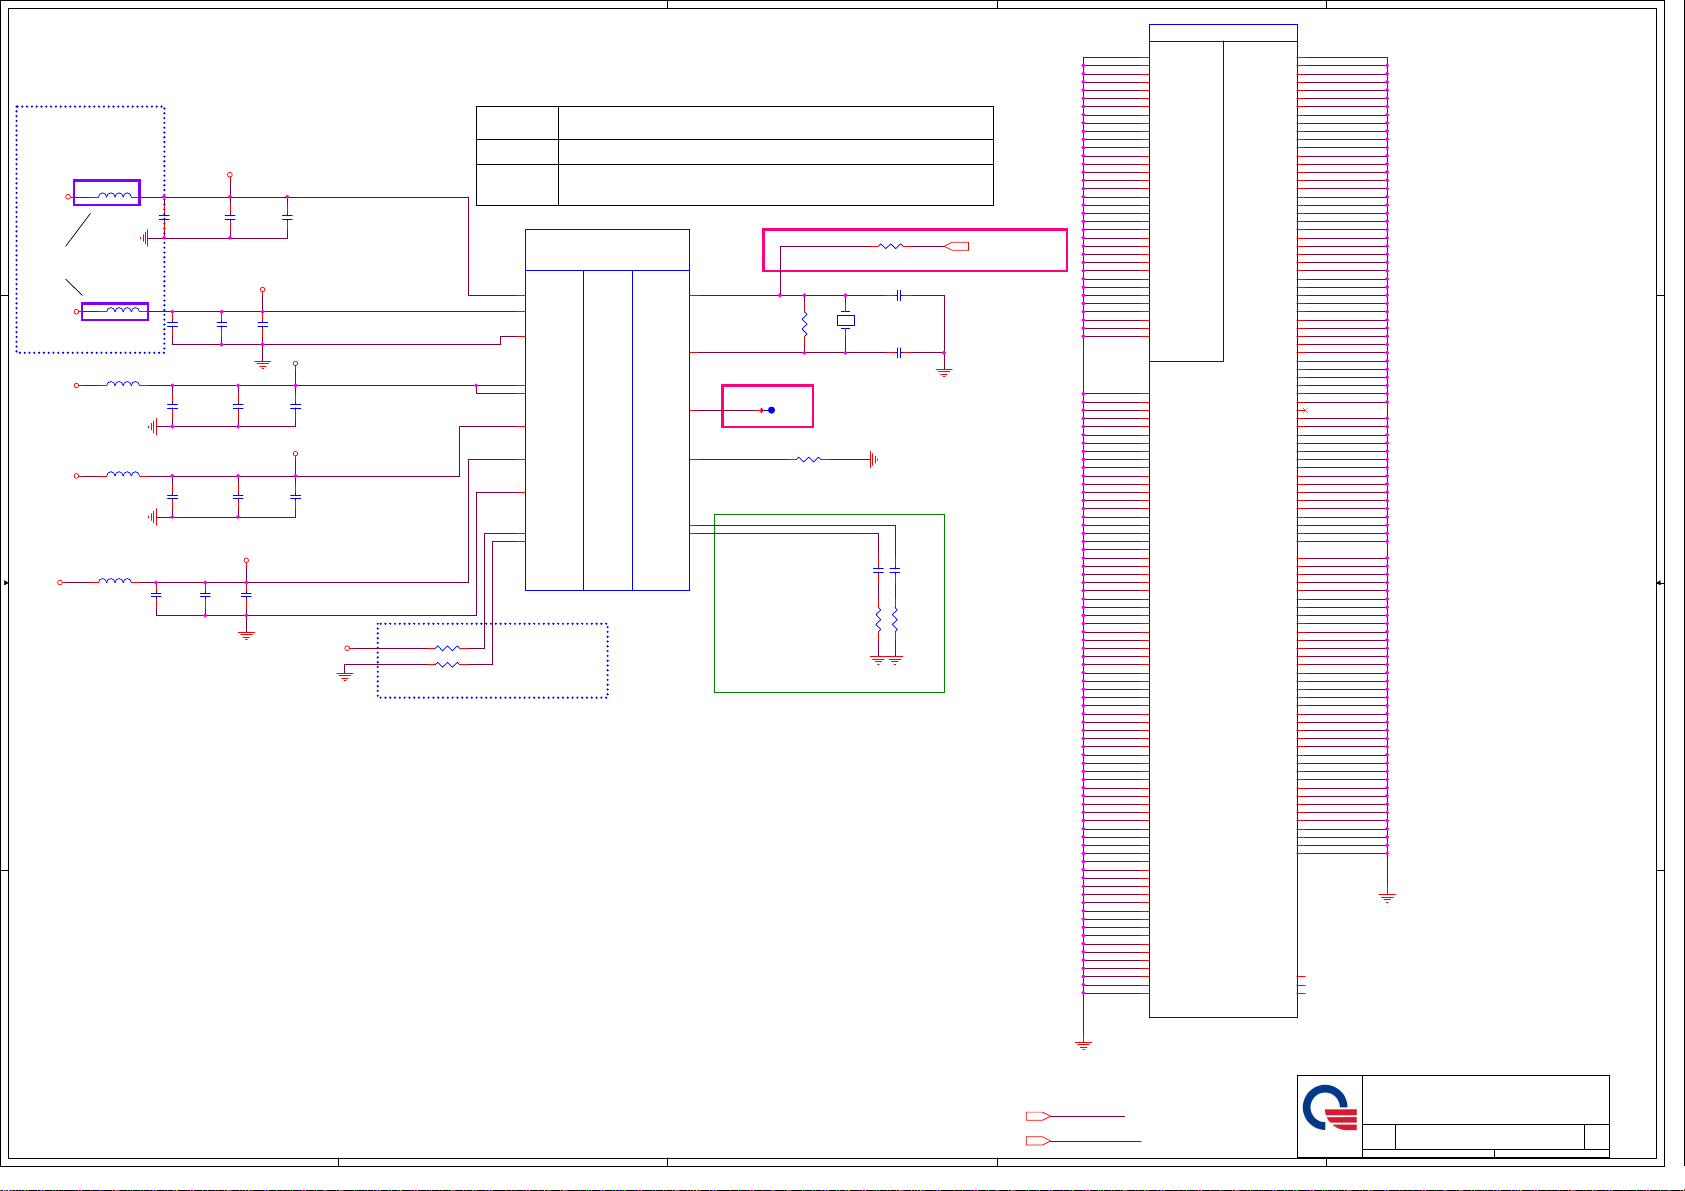Select the ground symbol beside the dotted box's lower resistor
Screen dimensions: 1685x1191
(x=345, y=677)
